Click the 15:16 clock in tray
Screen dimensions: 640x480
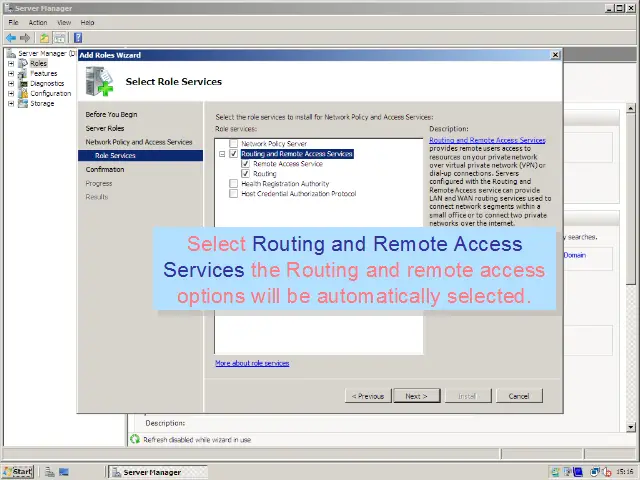[625, 472]
